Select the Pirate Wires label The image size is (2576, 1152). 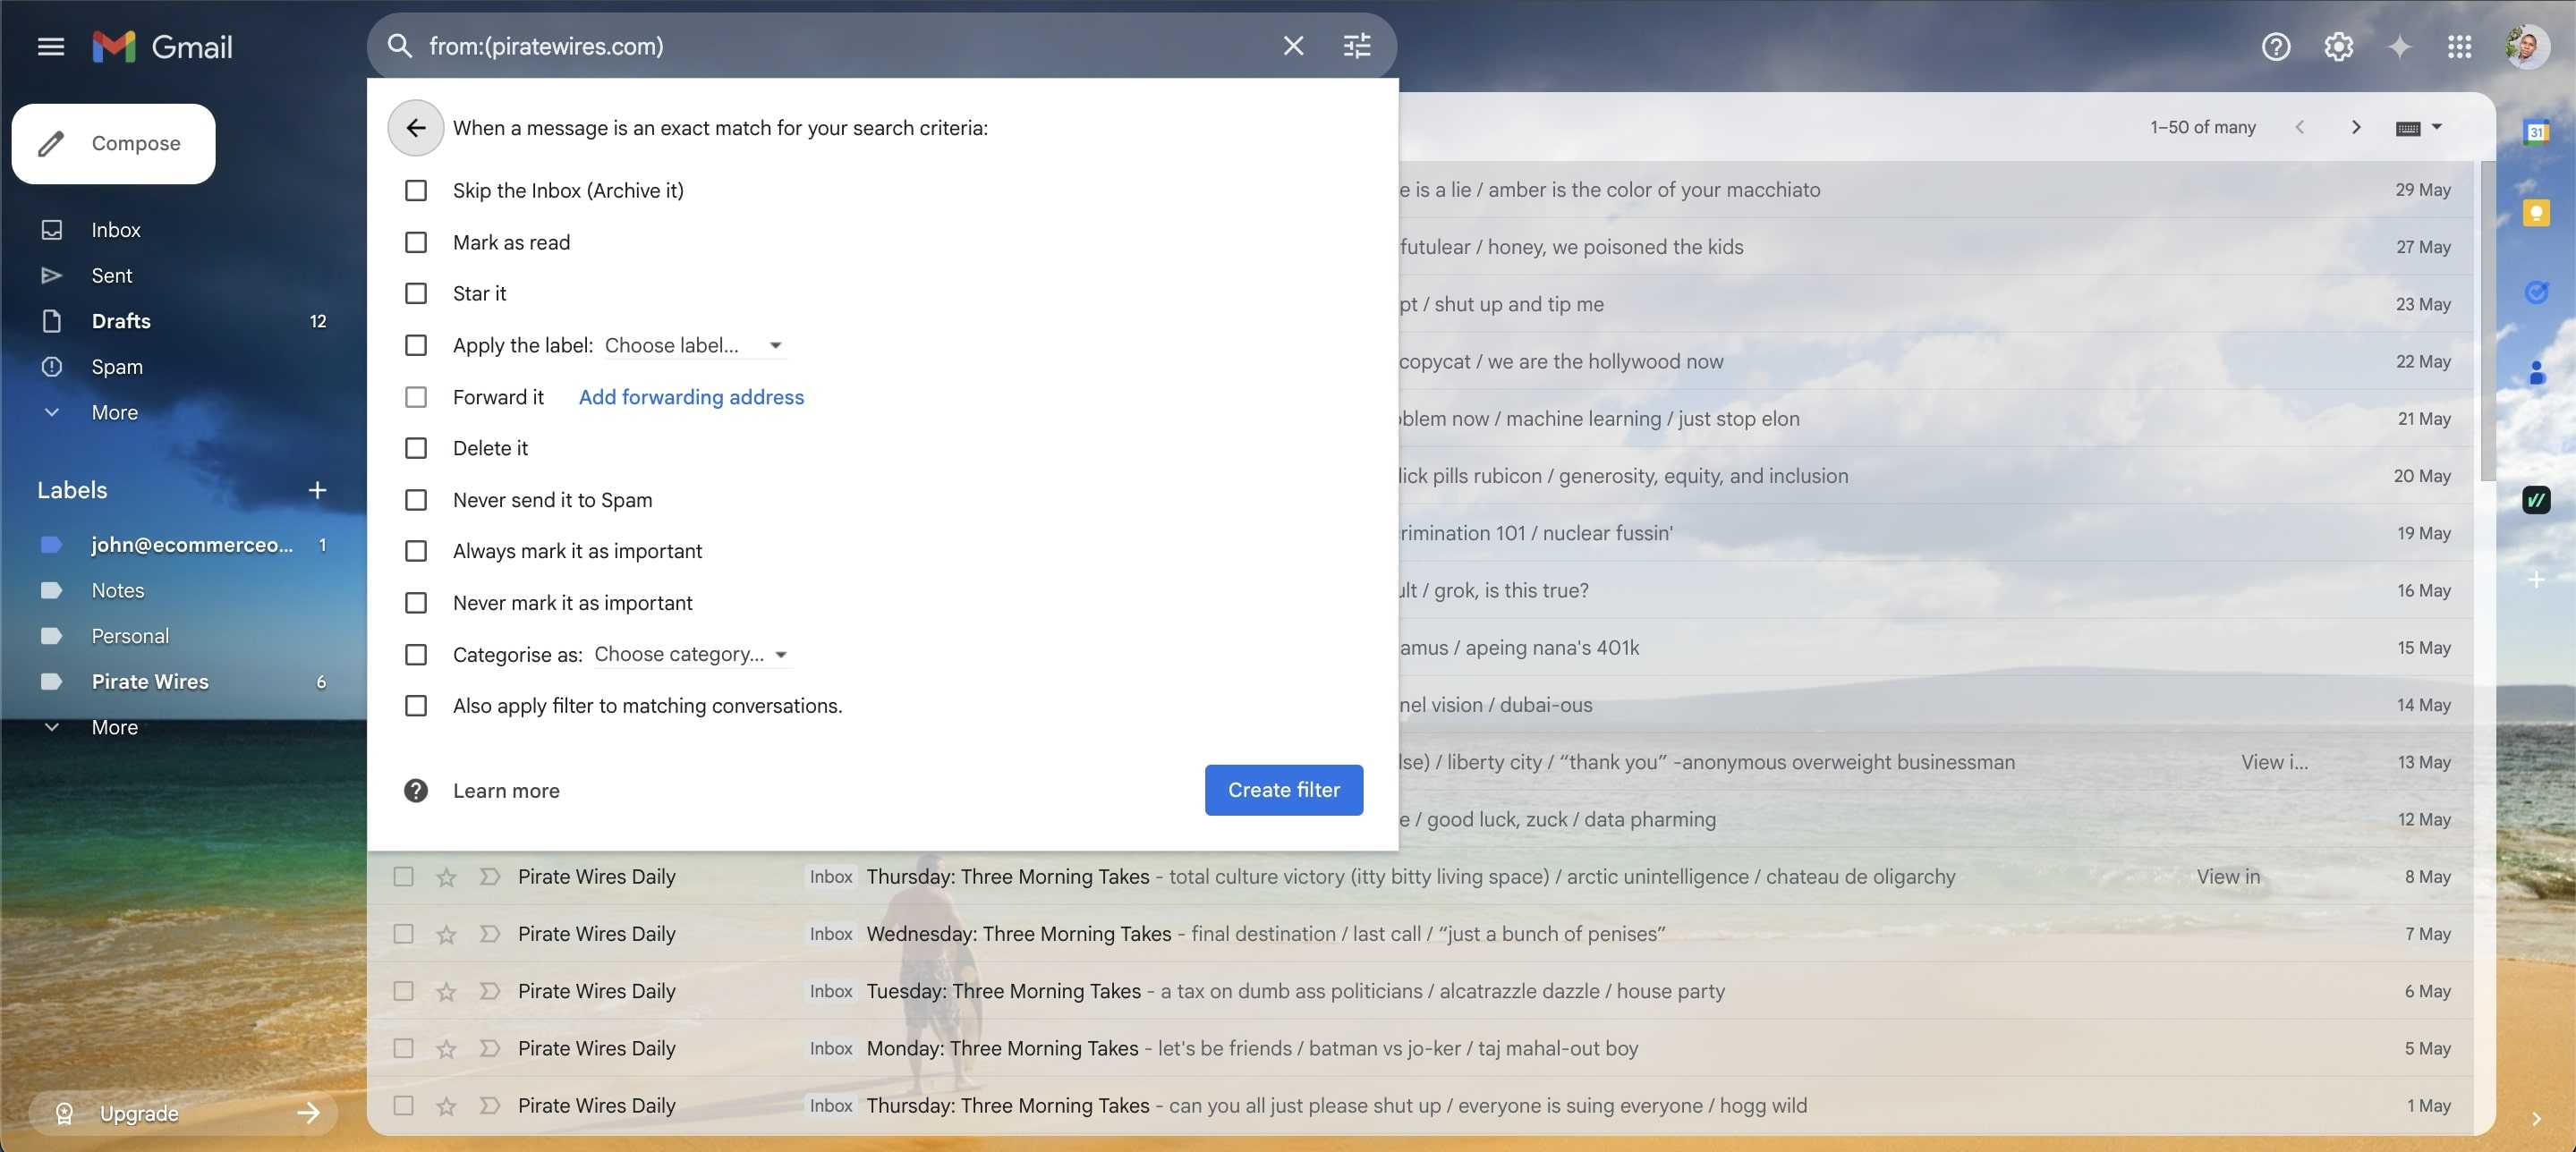pos(150,682)
